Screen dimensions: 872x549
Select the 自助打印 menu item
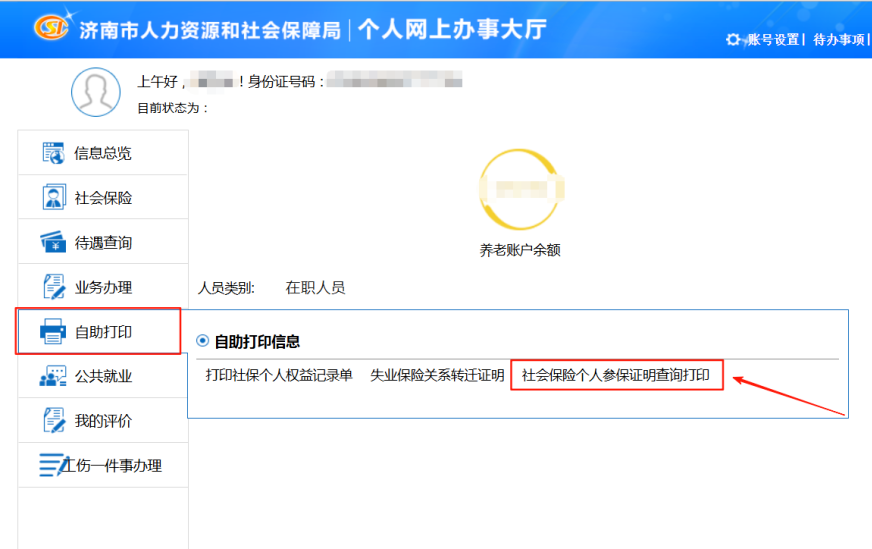(x=99, y=331)
